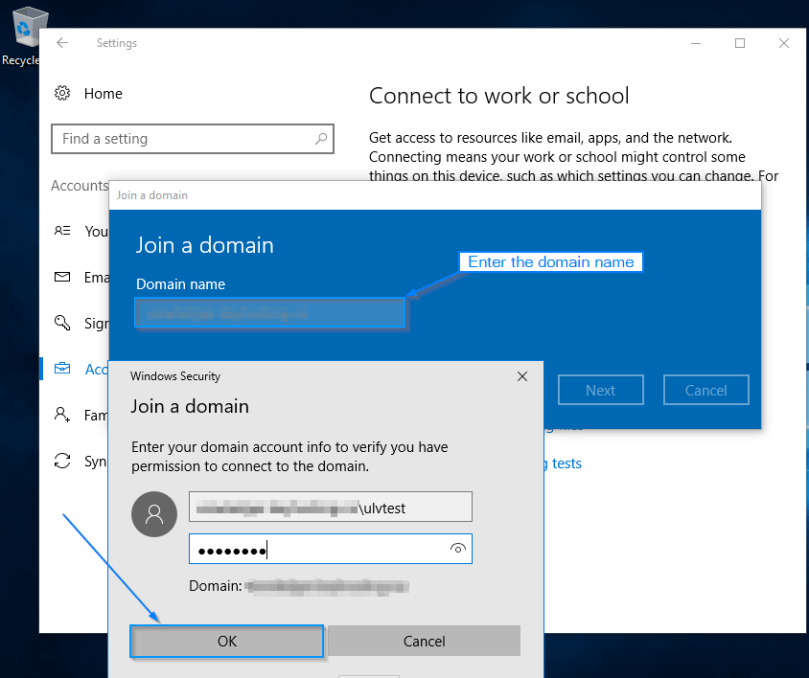Screen dimensions: 809x678
Task: Click the Home gear icon
Action: (62, 93)
